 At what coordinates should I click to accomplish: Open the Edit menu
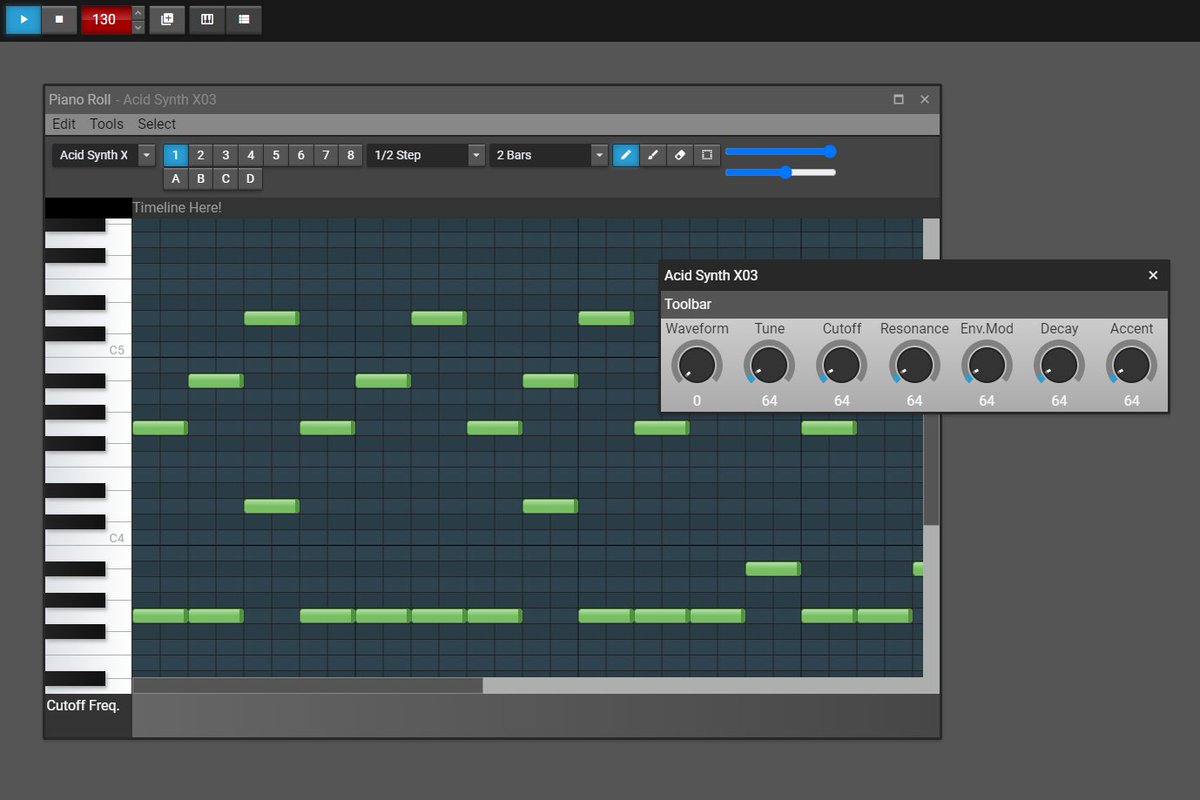point(64,124)
